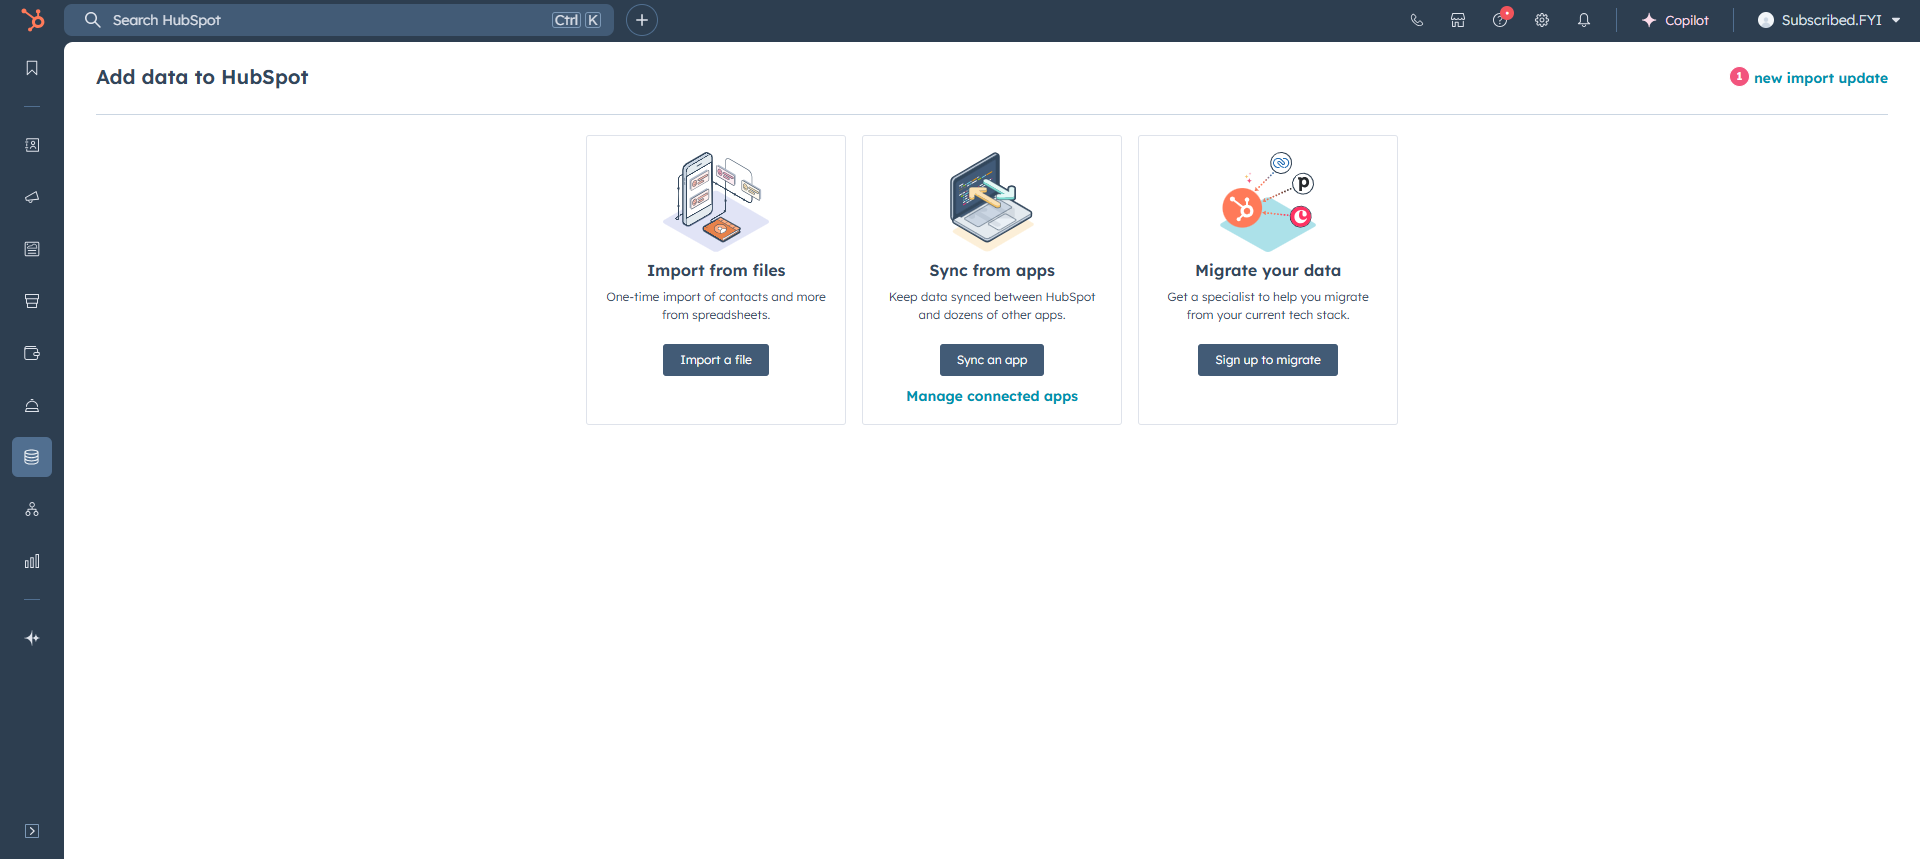Click the Import from files heading

pyautogui.click(x=716, y=270)
